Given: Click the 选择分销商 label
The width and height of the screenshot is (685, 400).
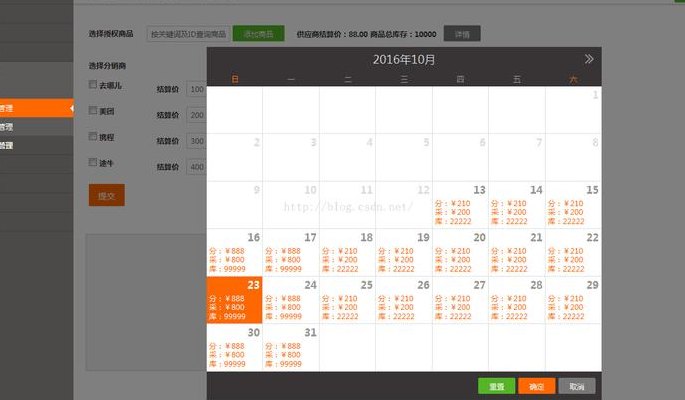Looking at the screenshot, I should tap(107, 66).
